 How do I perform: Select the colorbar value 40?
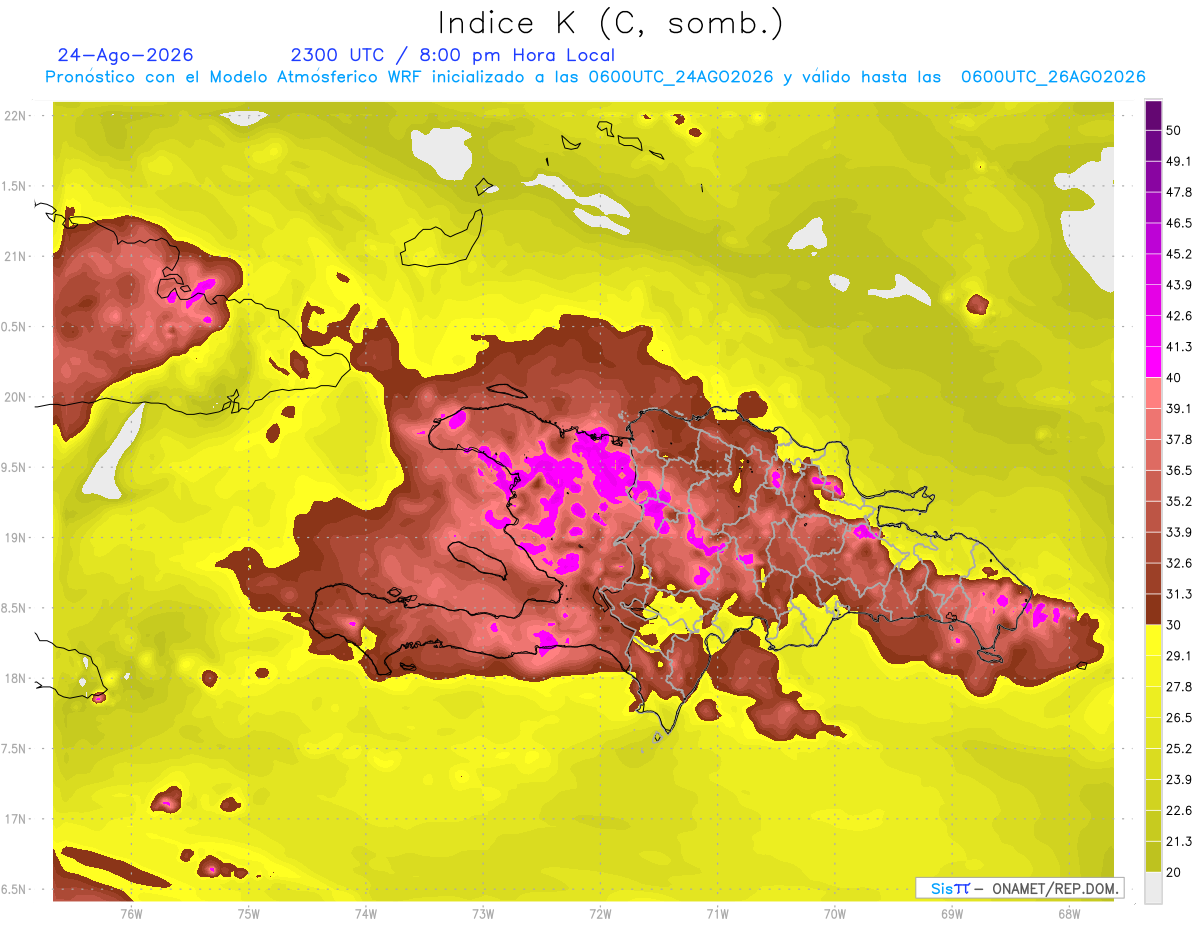(1175, 378)
